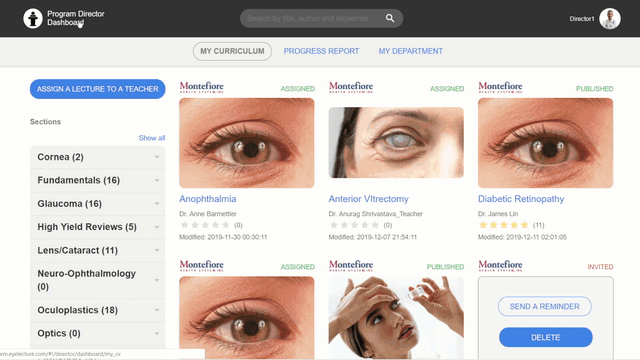
Task: Expand the Cornea (2) section
Action: click(x=98, y=157)
